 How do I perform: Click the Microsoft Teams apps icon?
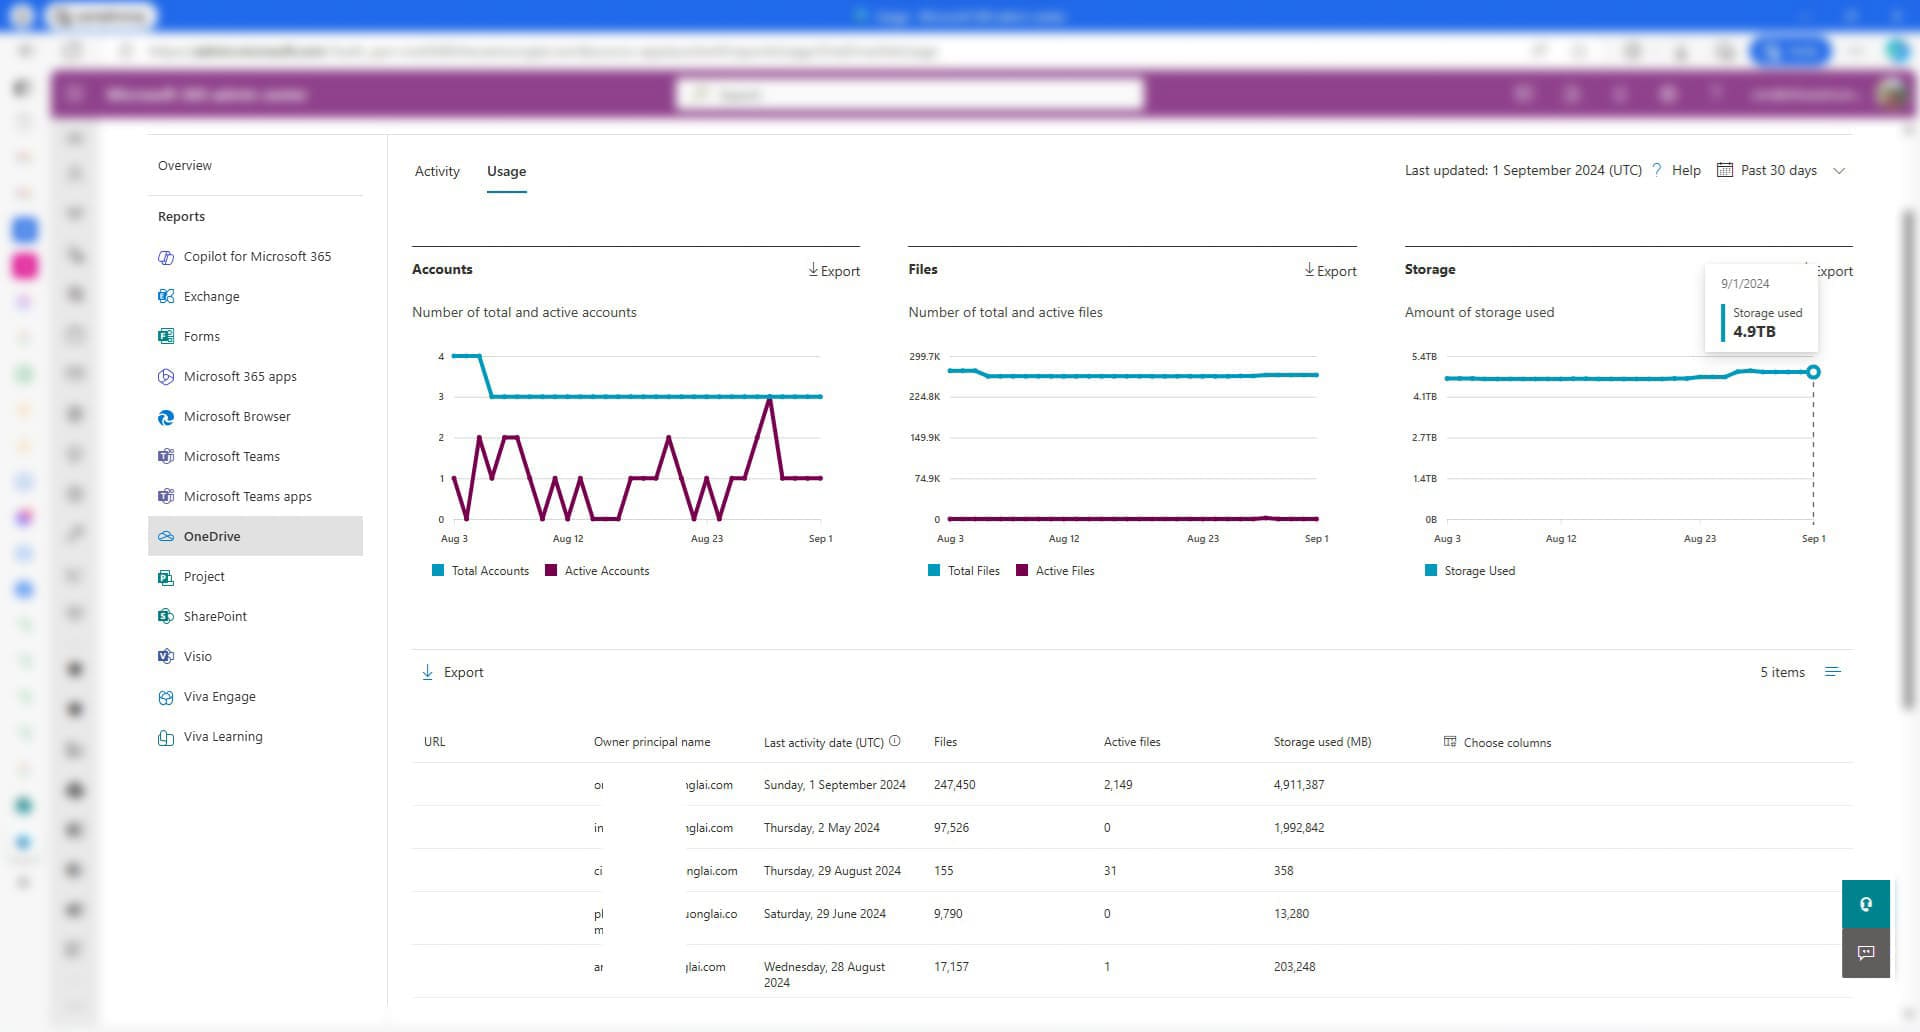[x=166, y=497]
